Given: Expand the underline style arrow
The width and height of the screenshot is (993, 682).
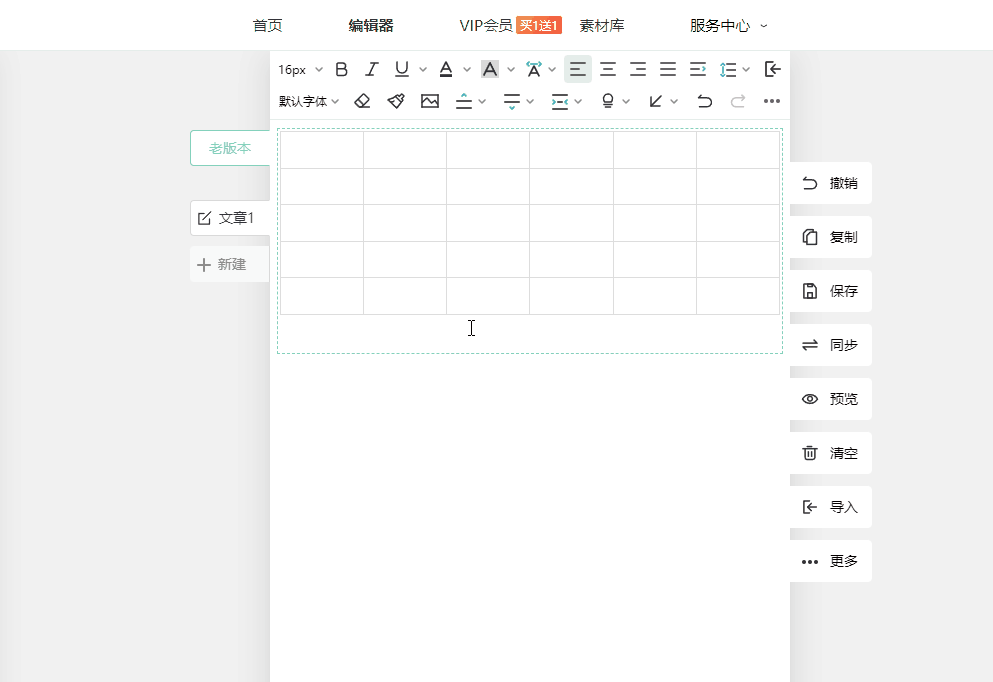Looking at the screenshot, I should pos(423,70).
